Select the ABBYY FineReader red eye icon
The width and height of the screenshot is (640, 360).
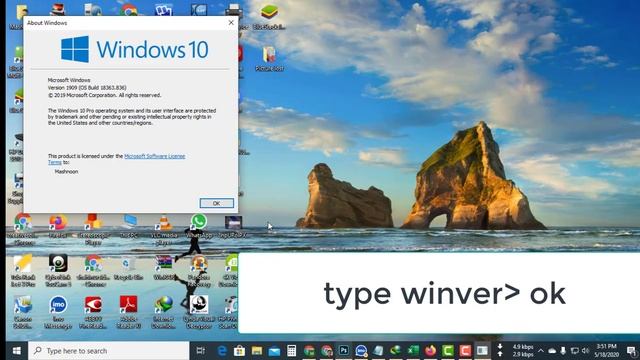(93, 312)
